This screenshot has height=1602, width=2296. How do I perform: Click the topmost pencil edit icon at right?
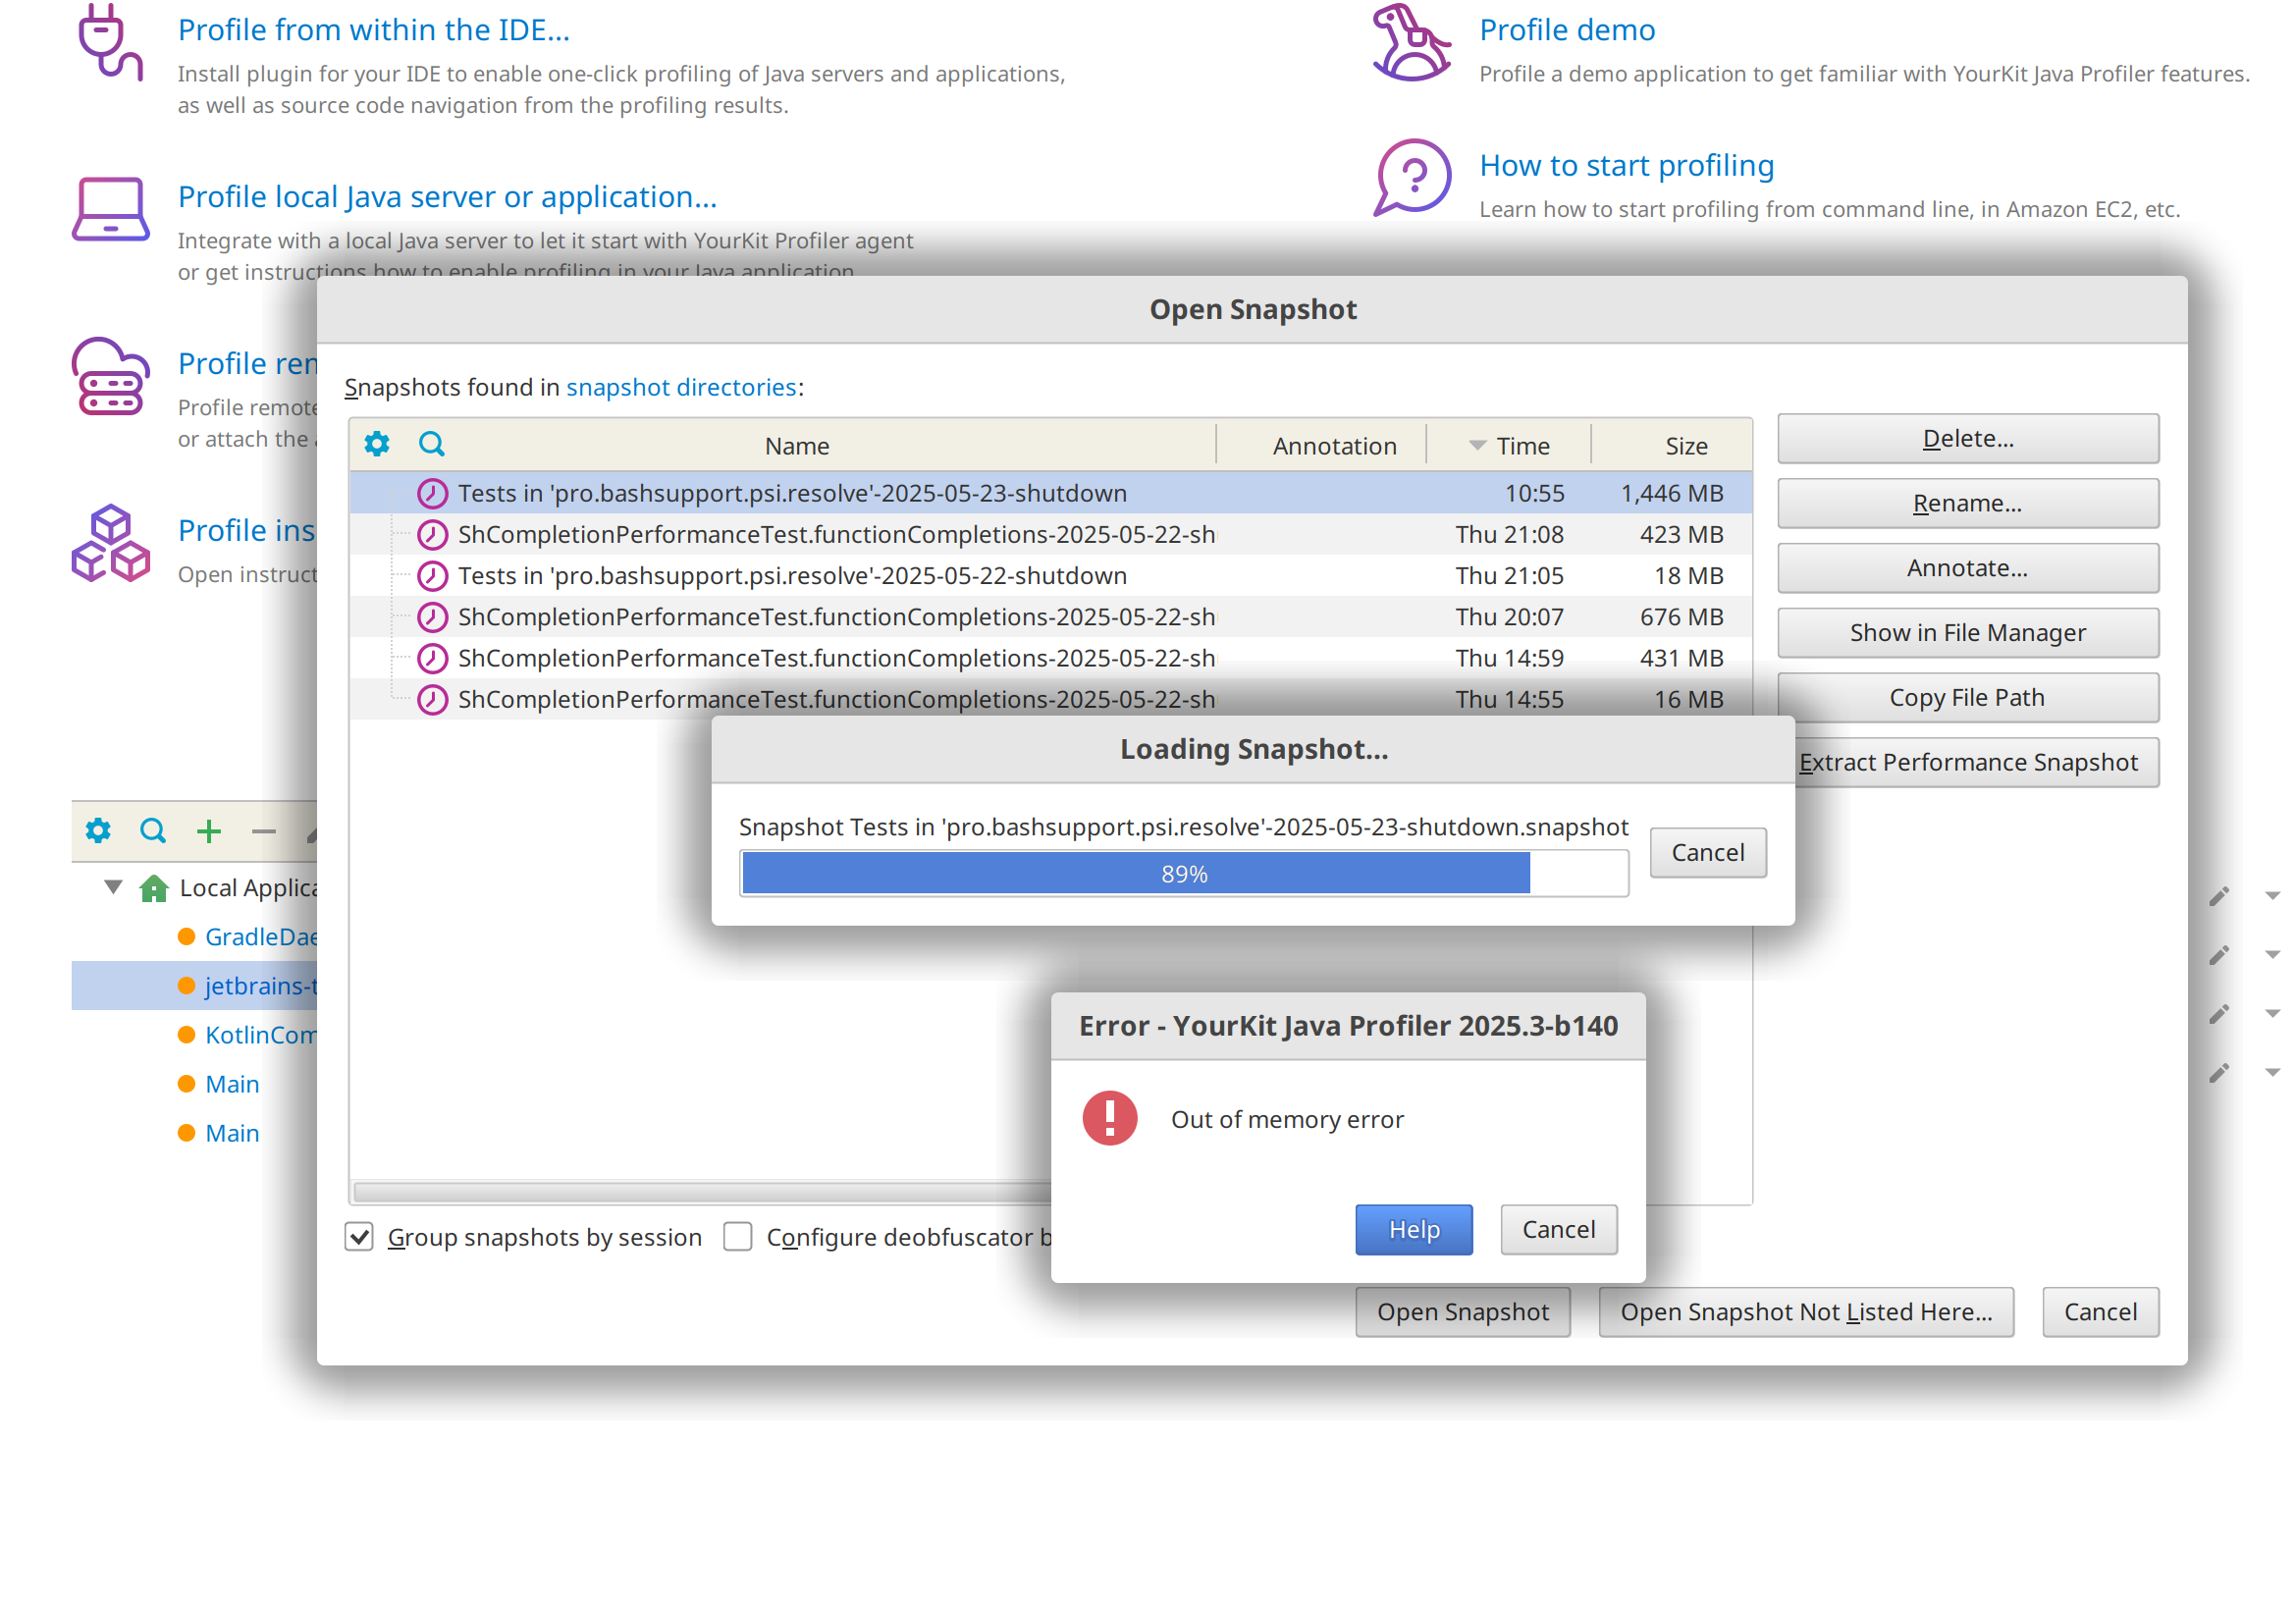2219,896
